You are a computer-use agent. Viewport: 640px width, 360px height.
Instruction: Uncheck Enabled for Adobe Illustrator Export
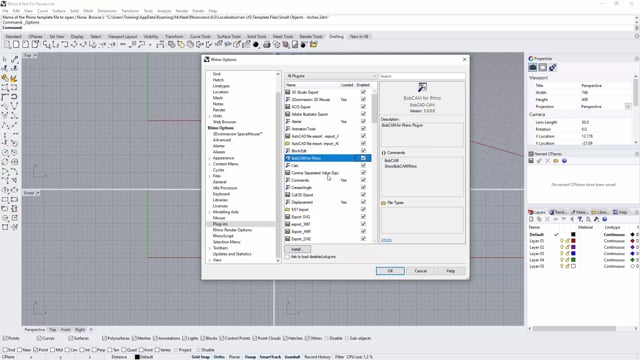pyautogui.click(x=363, y=114)
